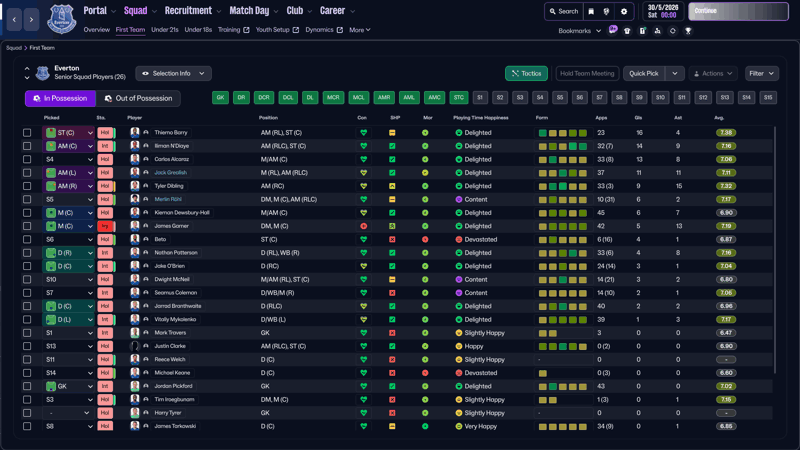Open the circular scouting bookmark icon
Image resolution: width=800 pixels, height=450 pixels.
point(672,31)
